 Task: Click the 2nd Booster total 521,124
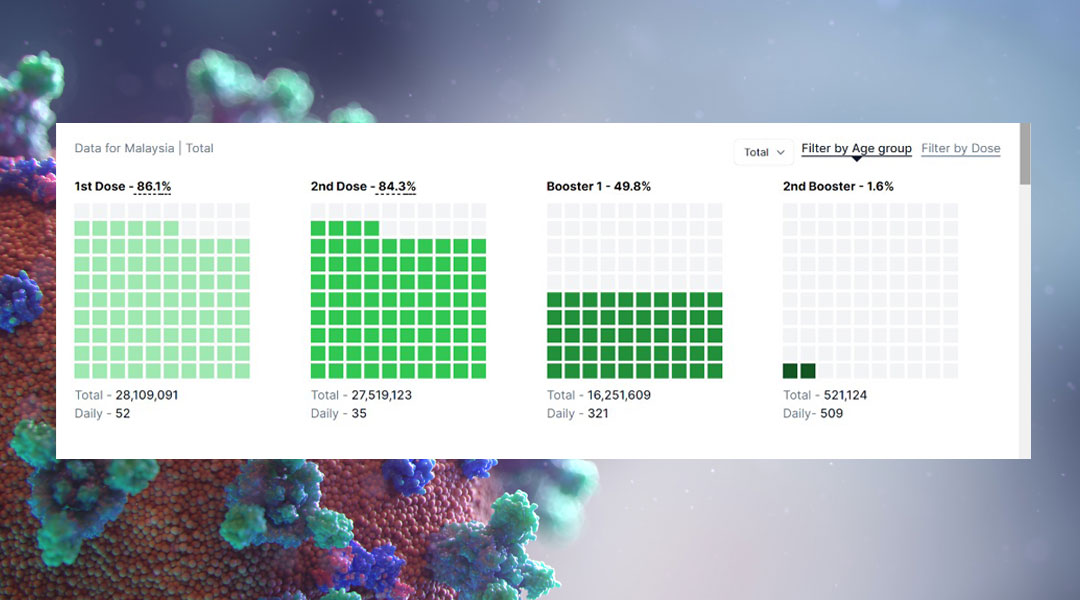tap(845, 395)
